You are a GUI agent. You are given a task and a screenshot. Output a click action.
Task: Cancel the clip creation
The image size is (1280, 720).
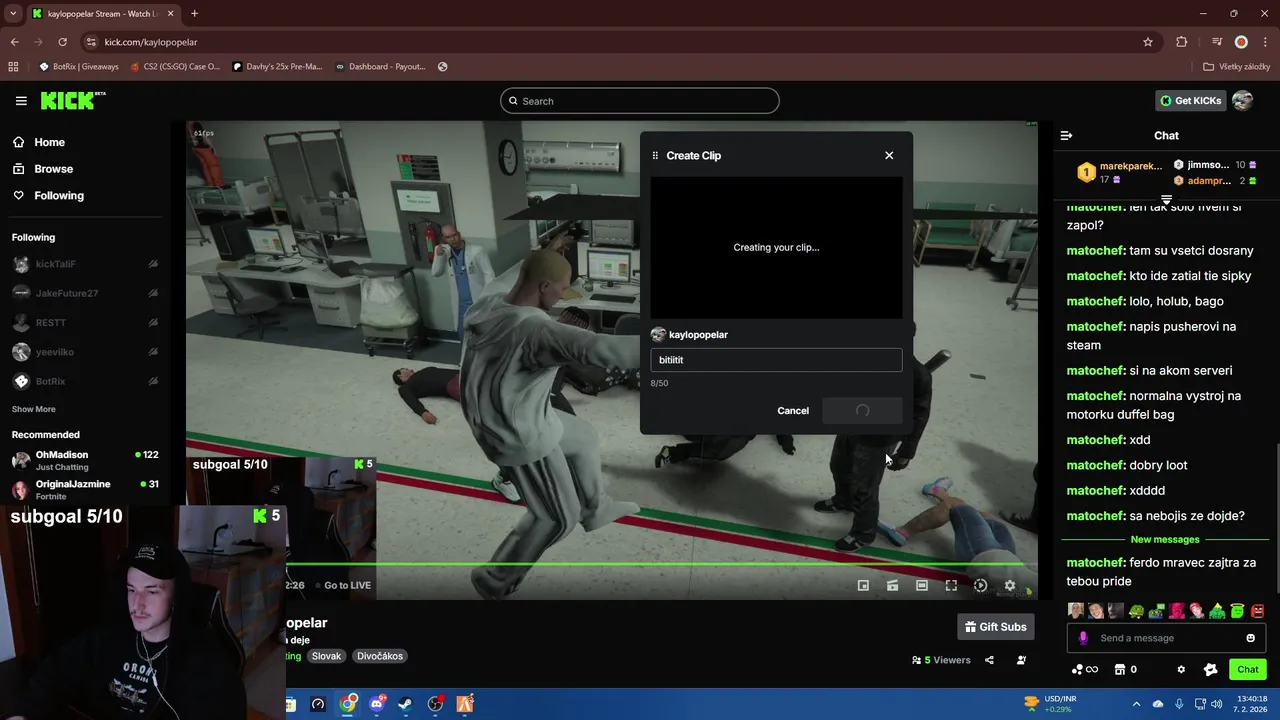pos(793,411)
